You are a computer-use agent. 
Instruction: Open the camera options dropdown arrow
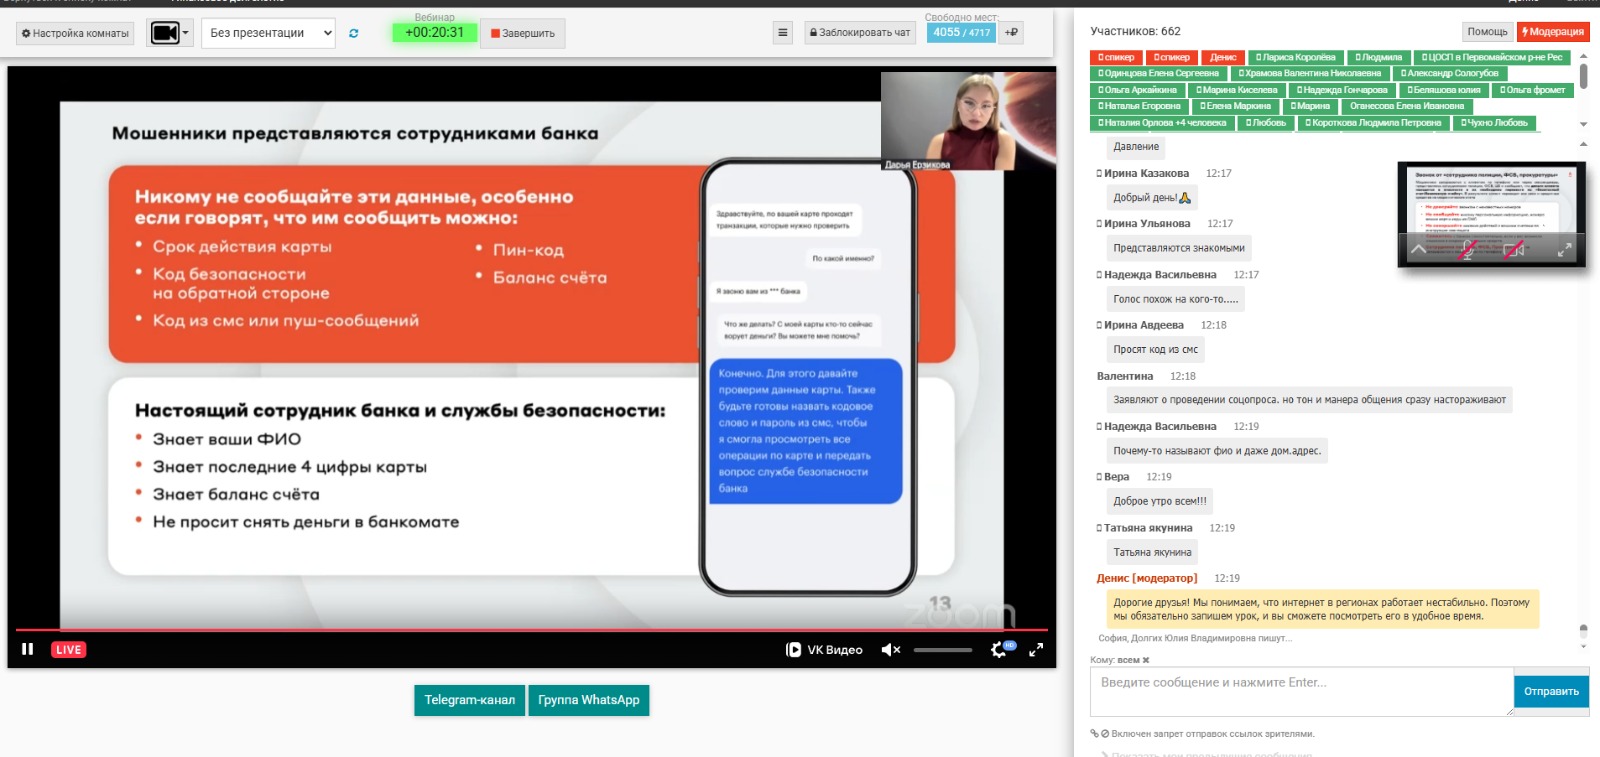click(186, 33)
